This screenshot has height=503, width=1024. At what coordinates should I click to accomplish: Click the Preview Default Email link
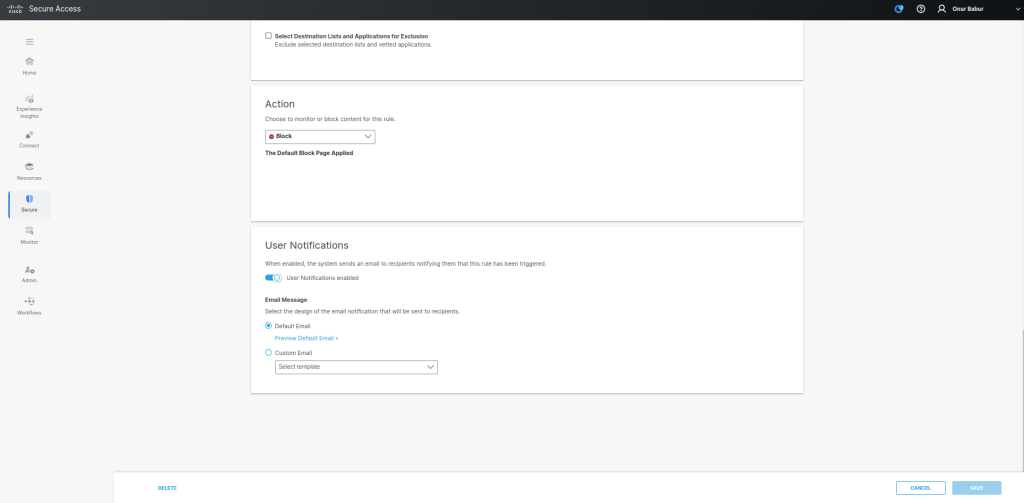(306, 339)
